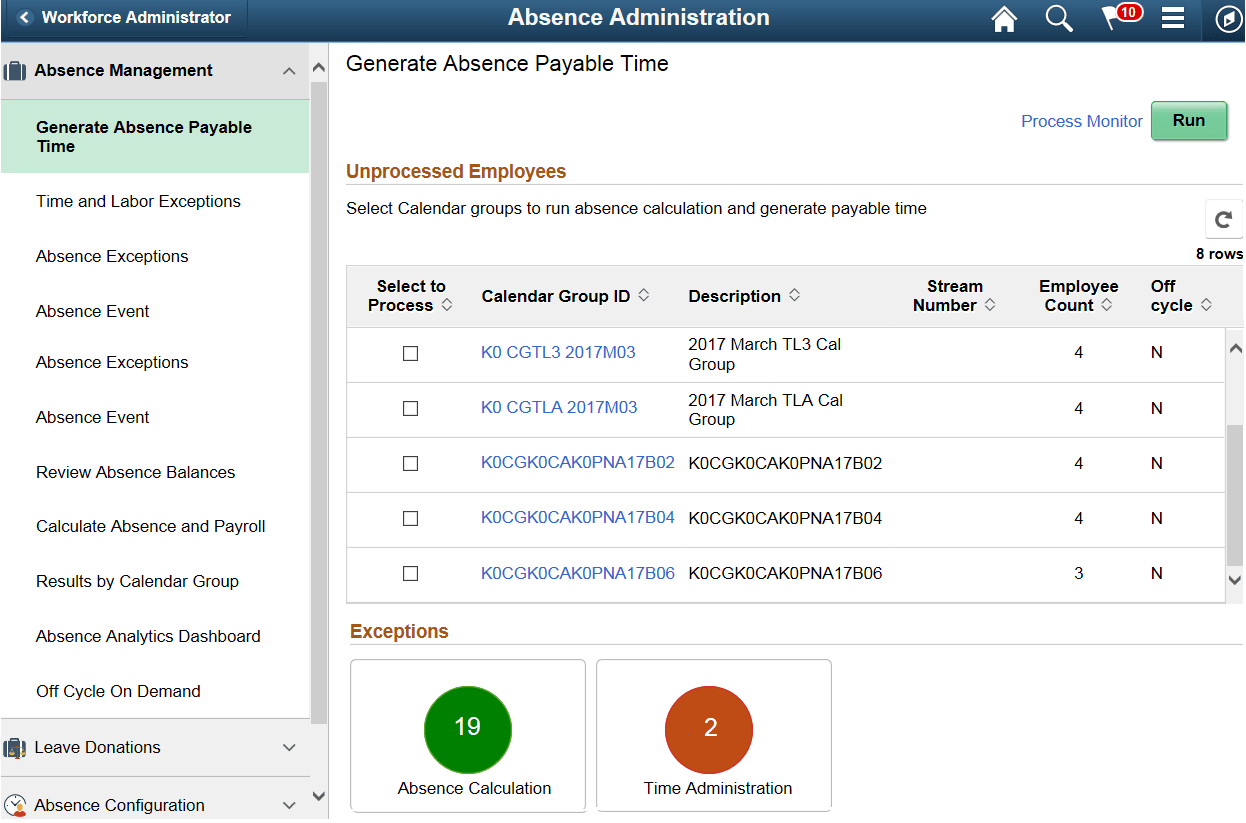View notifications via the flag icon

click(1117, 18)
